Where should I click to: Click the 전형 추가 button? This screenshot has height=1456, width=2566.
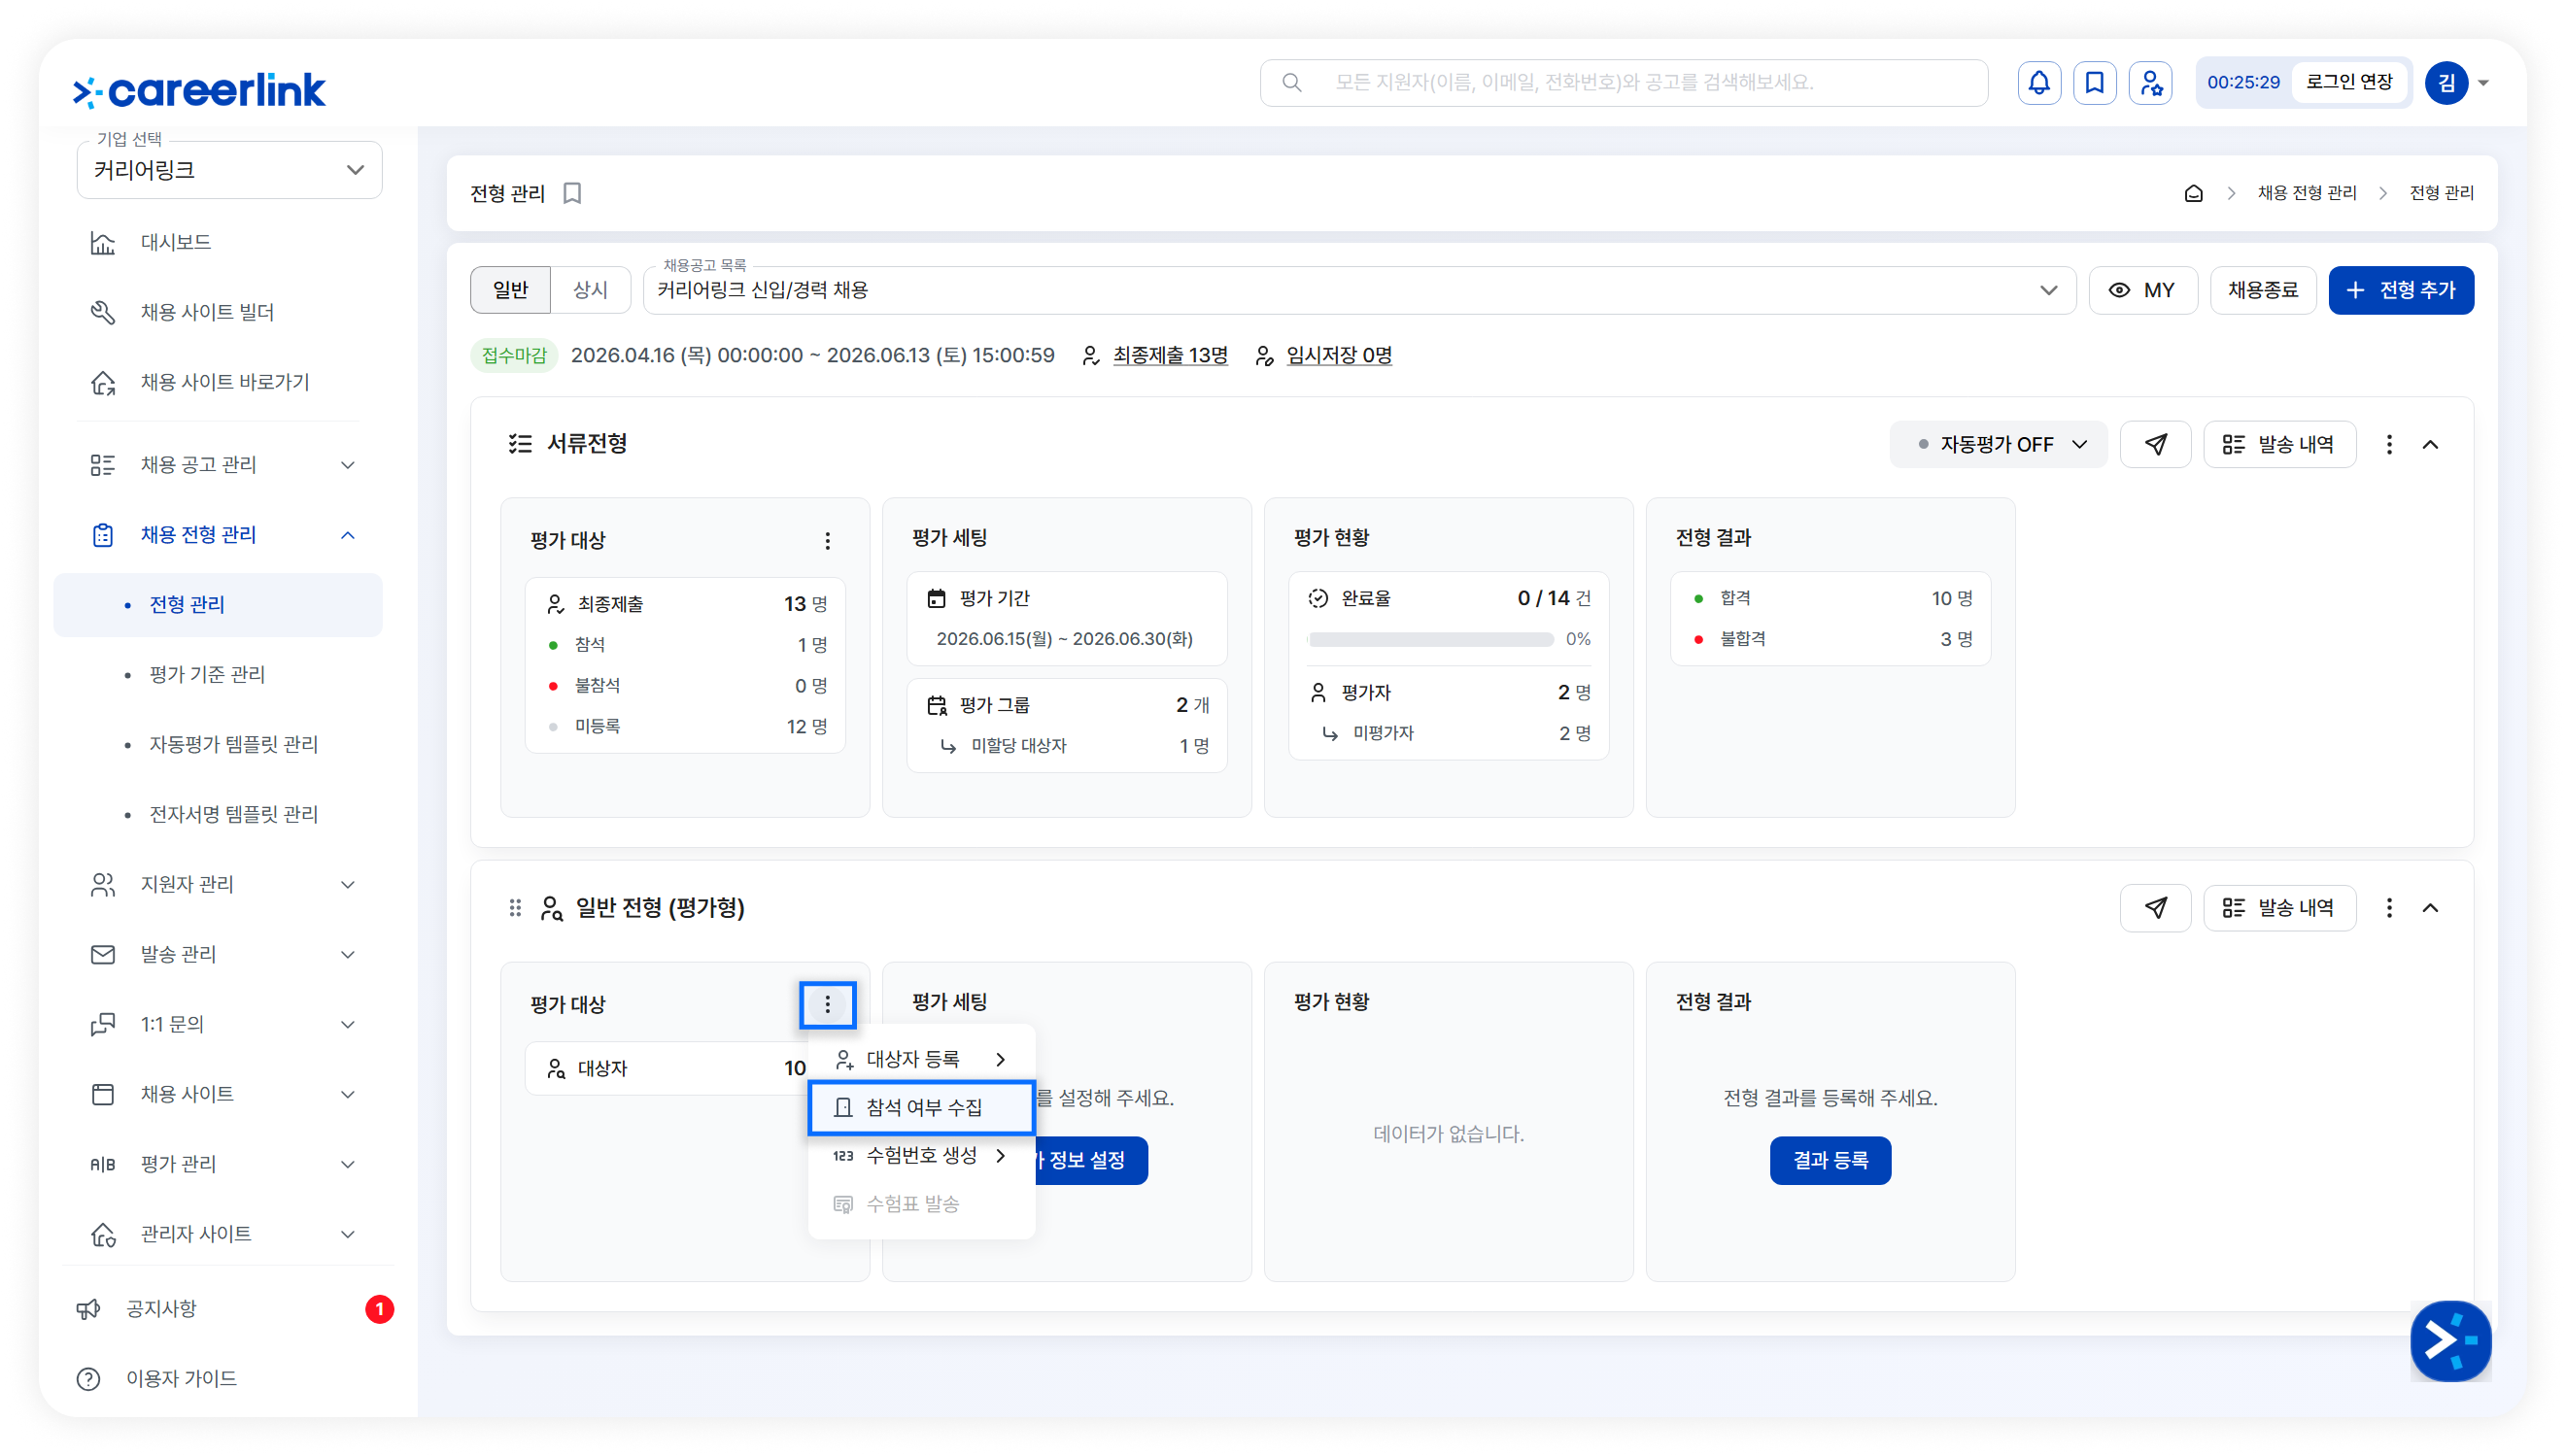coord(2400,290)
